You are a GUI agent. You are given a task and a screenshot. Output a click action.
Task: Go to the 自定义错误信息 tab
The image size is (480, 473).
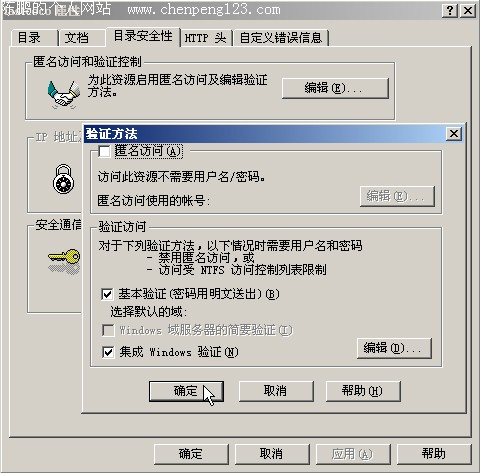point(281,38)
